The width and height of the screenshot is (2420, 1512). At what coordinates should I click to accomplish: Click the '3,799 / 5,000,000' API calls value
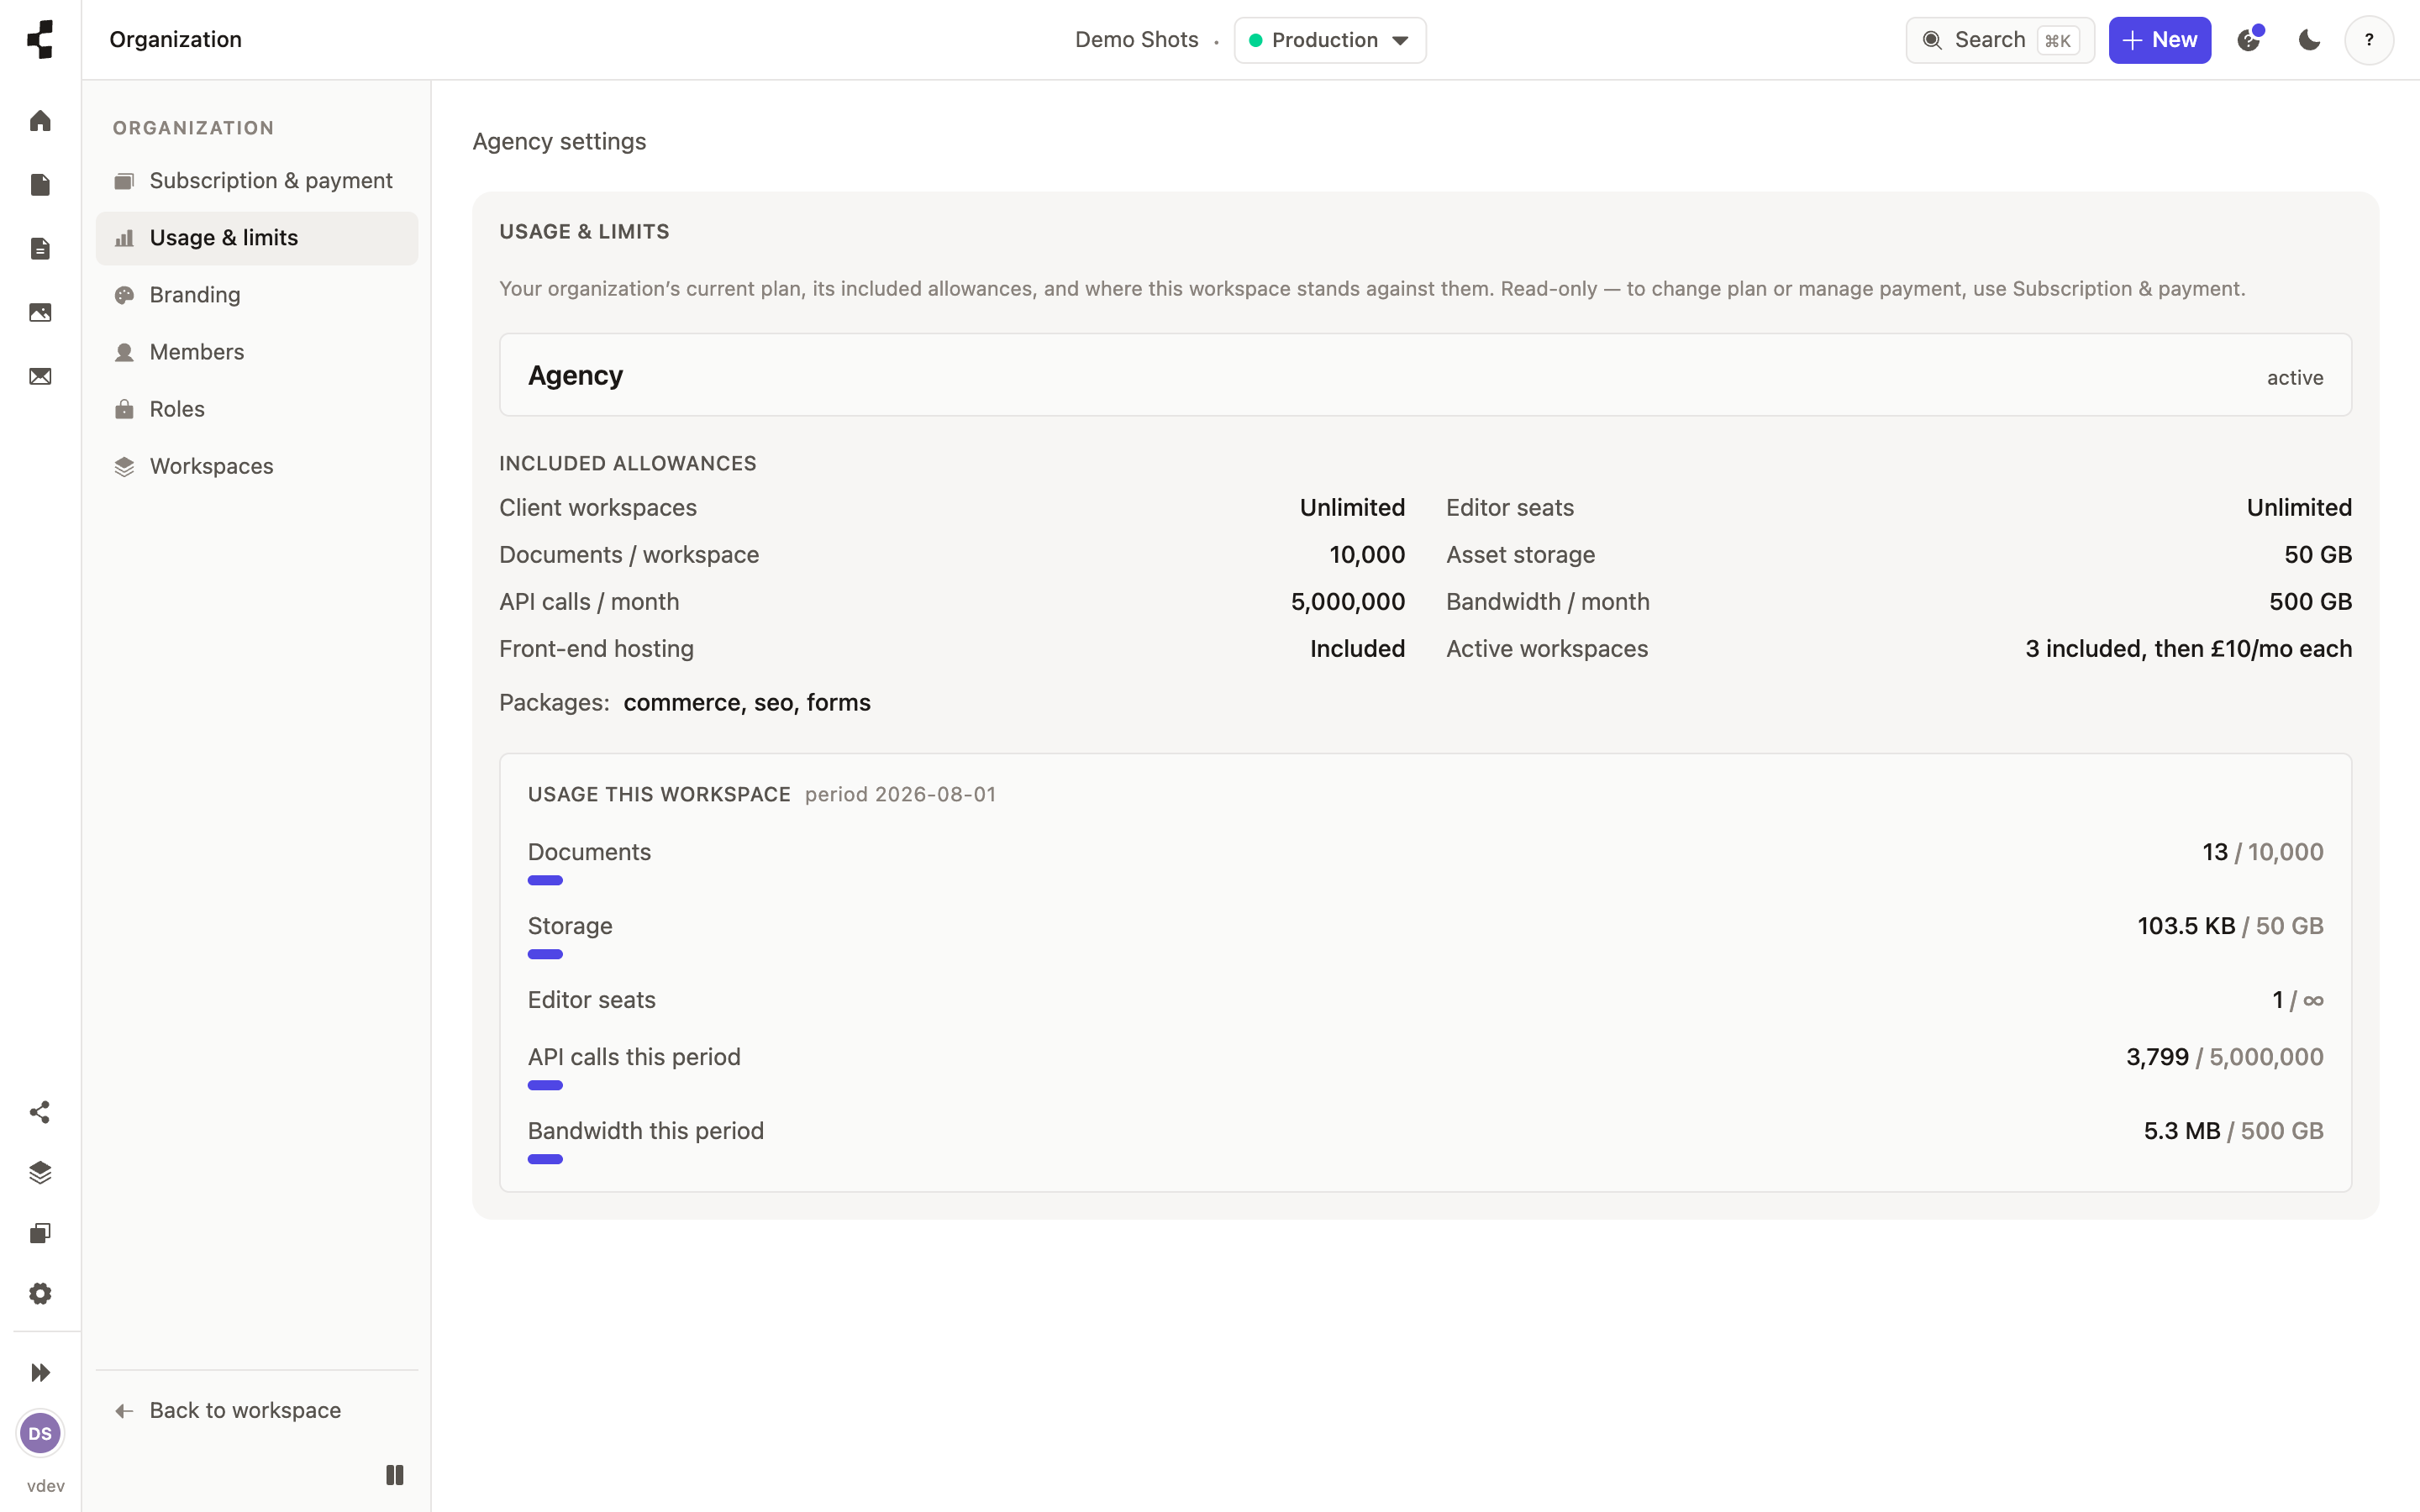[x=2224, y=1057]
